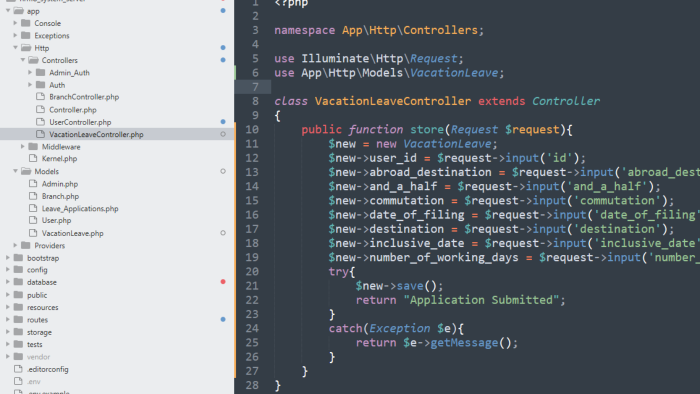Open UserController.php from the file tree
This screenshot has height=394, width=700.
pos(80,122)
